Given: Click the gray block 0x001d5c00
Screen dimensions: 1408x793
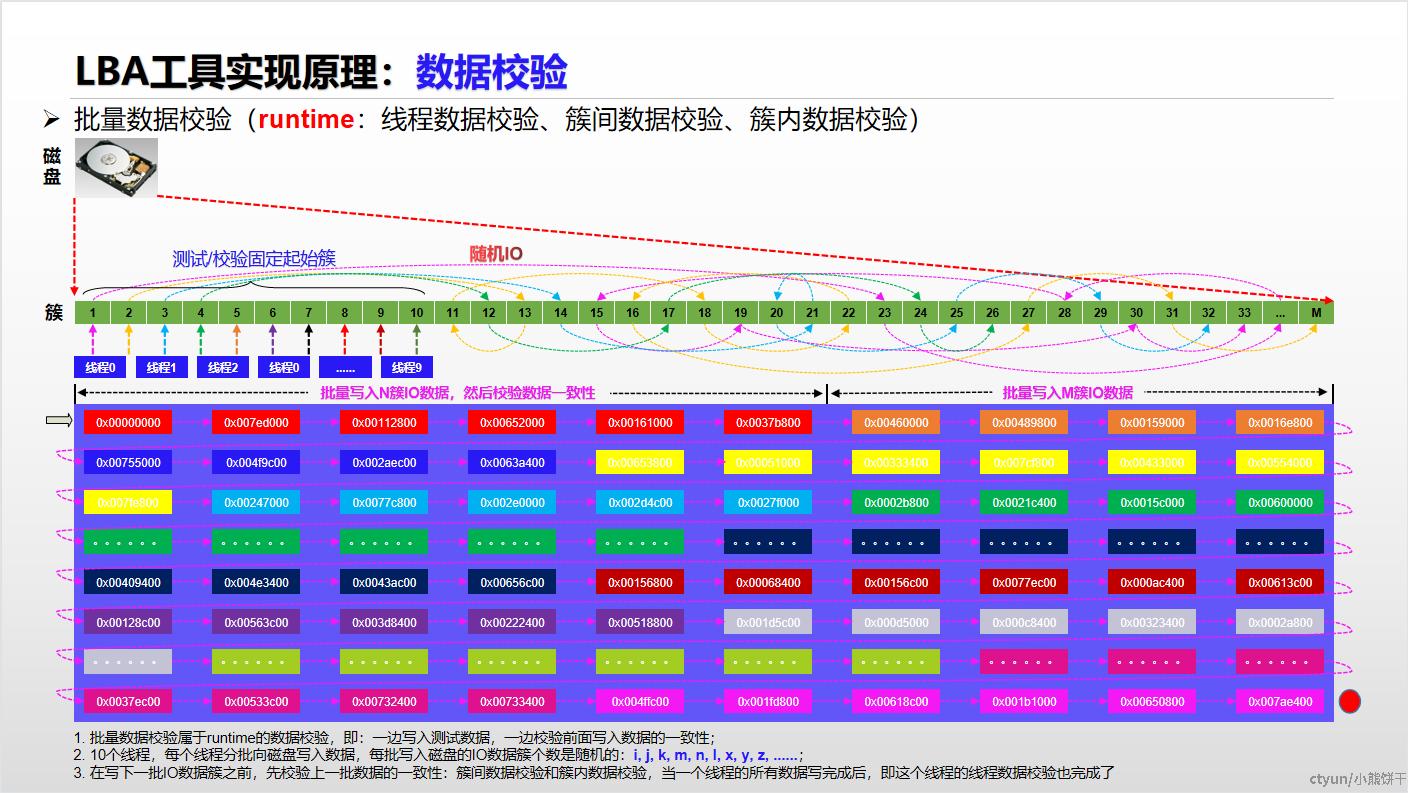Looking at the screenshot, I should coord(768,622).
